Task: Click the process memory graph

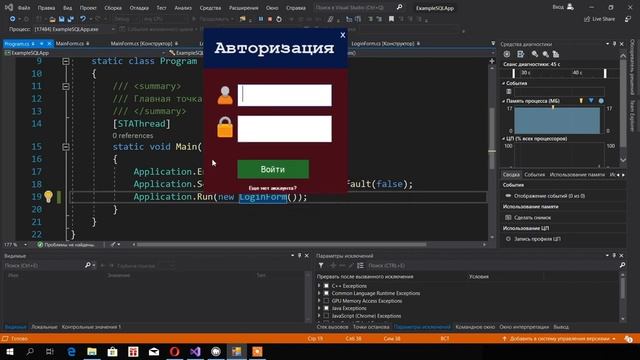Action: (x=558, y=120)
